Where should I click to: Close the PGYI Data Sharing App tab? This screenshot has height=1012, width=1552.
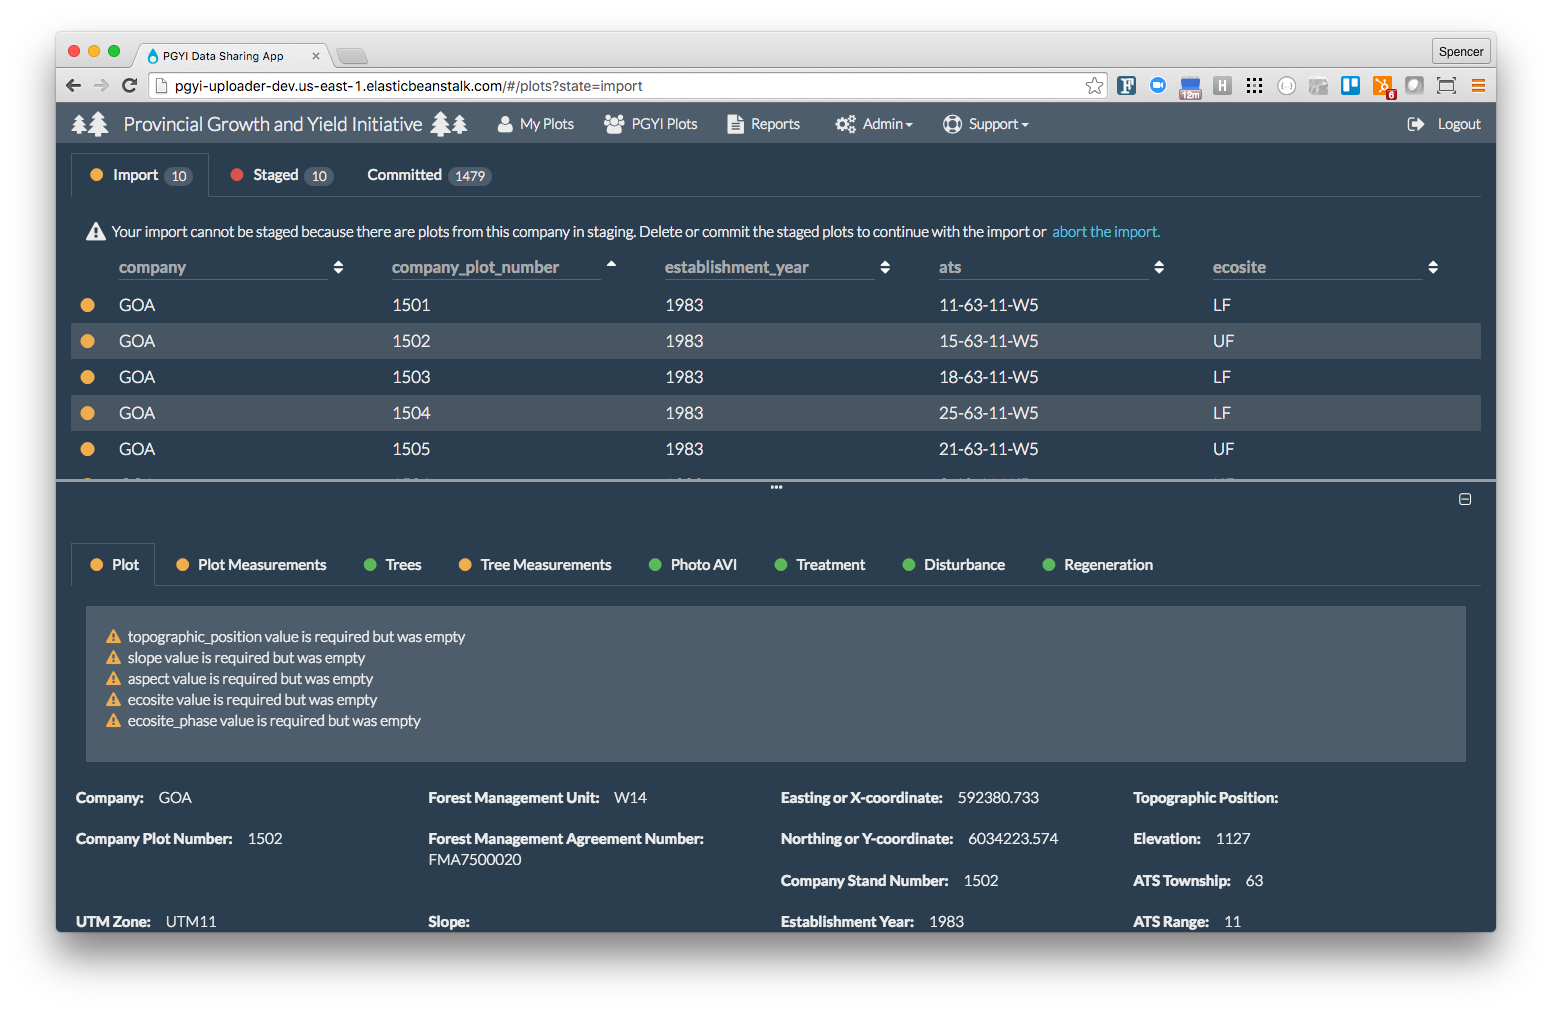point(316,56)
